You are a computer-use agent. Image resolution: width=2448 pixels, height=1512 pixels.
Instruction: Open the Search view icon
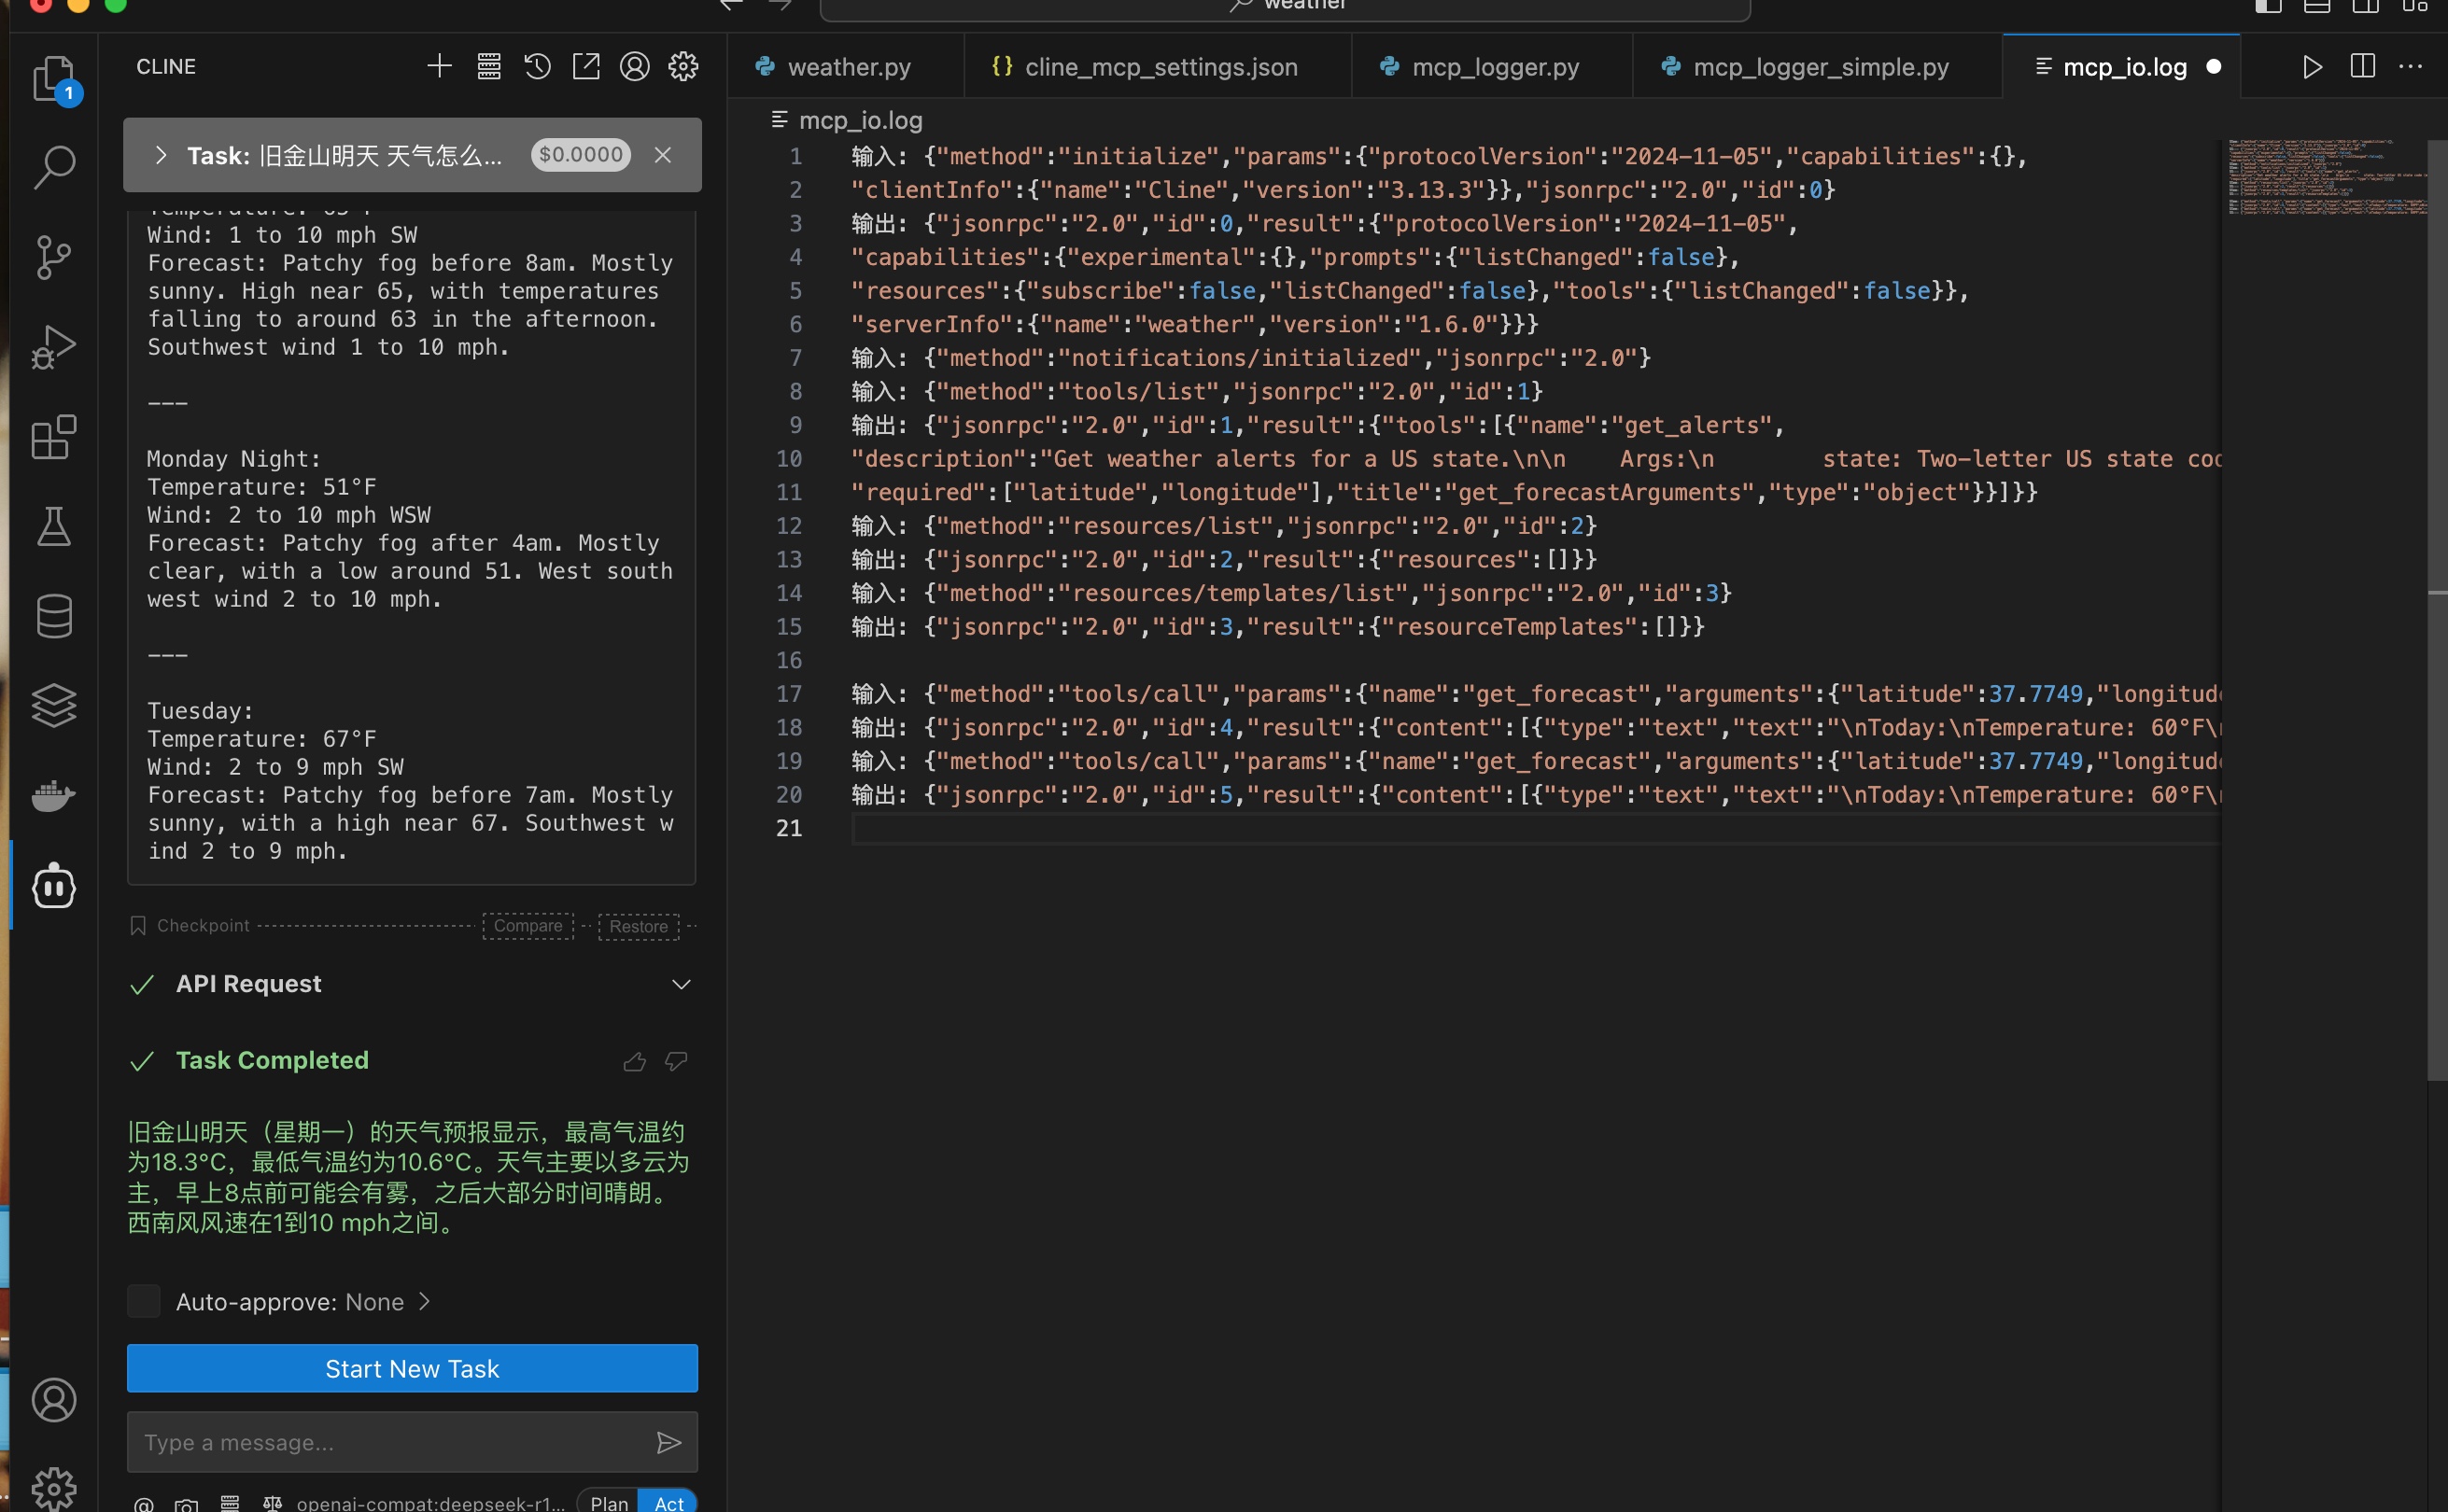pos(54,167)
